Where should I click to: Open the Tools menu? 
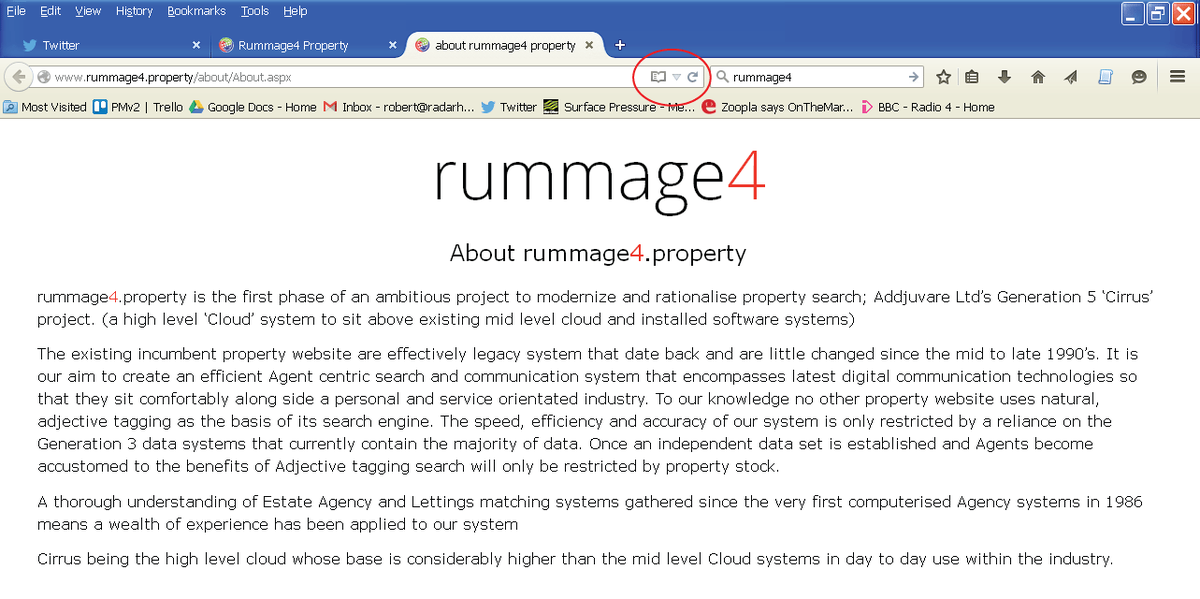(x=255, y=11)
